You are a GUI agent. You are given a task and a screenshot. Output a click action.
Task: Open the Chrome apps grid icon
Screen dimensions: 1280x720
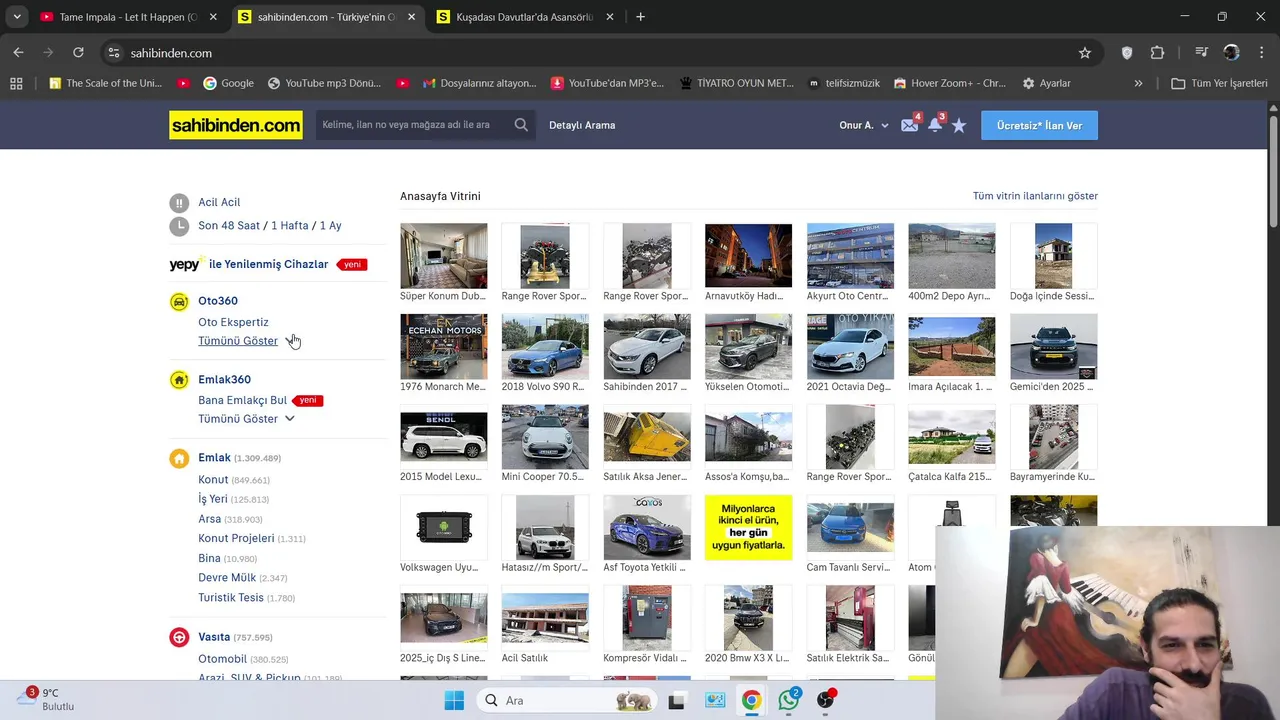[x=16, y=83]
